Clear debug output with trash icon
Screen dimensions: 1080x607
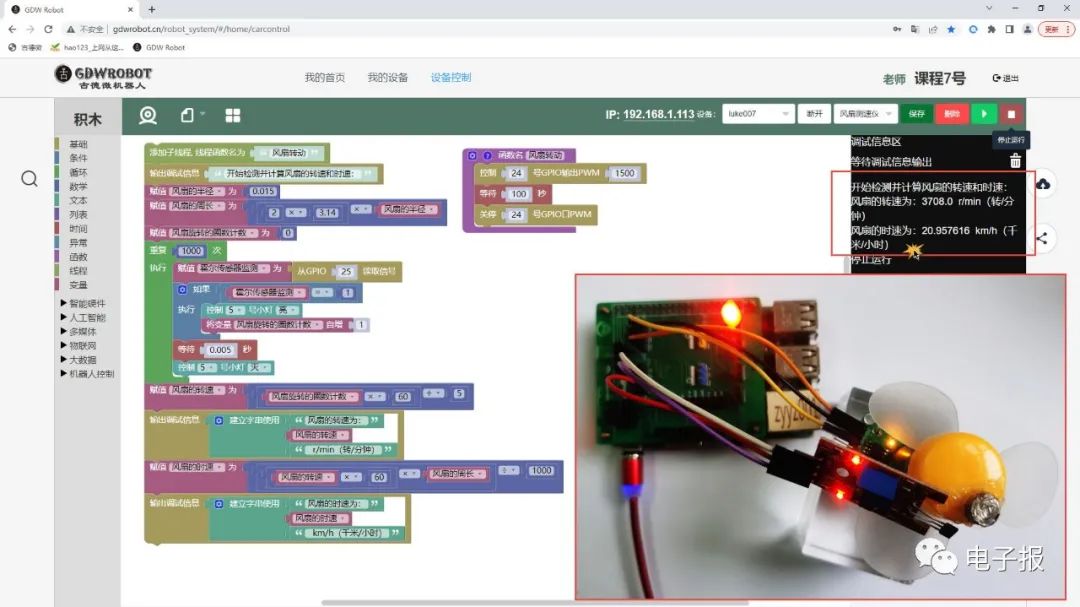[x=1015, y=161]
